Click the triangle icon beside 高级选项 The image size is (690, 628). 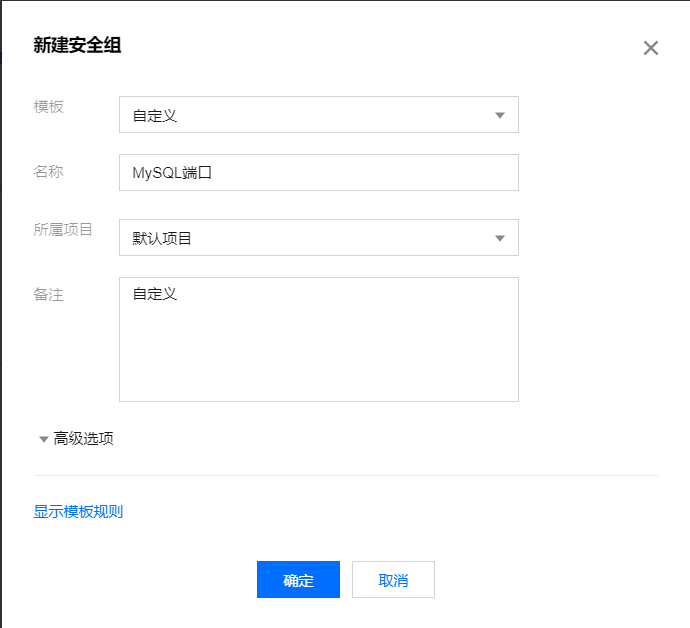click(44, 439)
